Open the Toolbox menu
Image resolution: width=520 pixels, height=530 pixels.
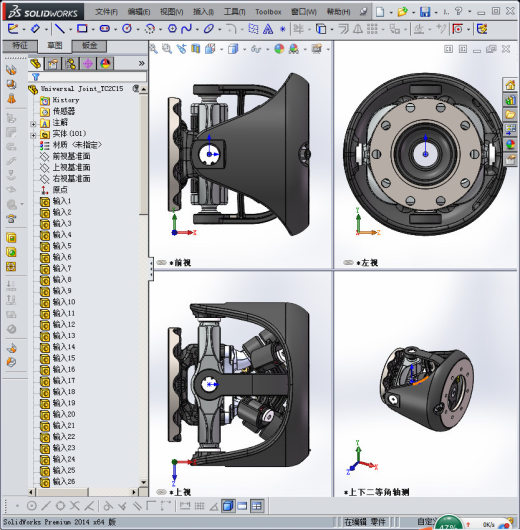(268, 12)
